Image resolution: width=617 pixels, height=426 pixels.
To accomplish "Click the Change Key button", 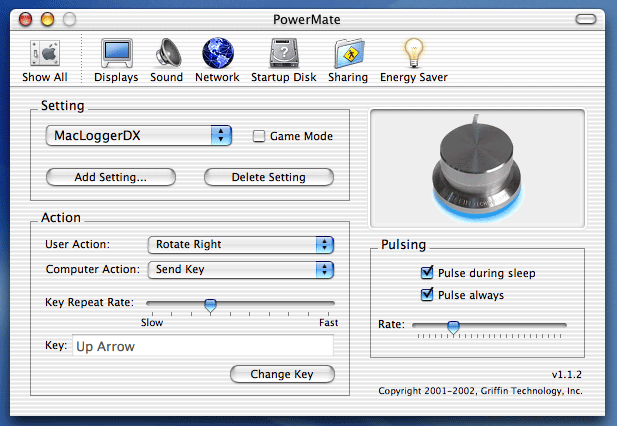I will tap(282, 374).
